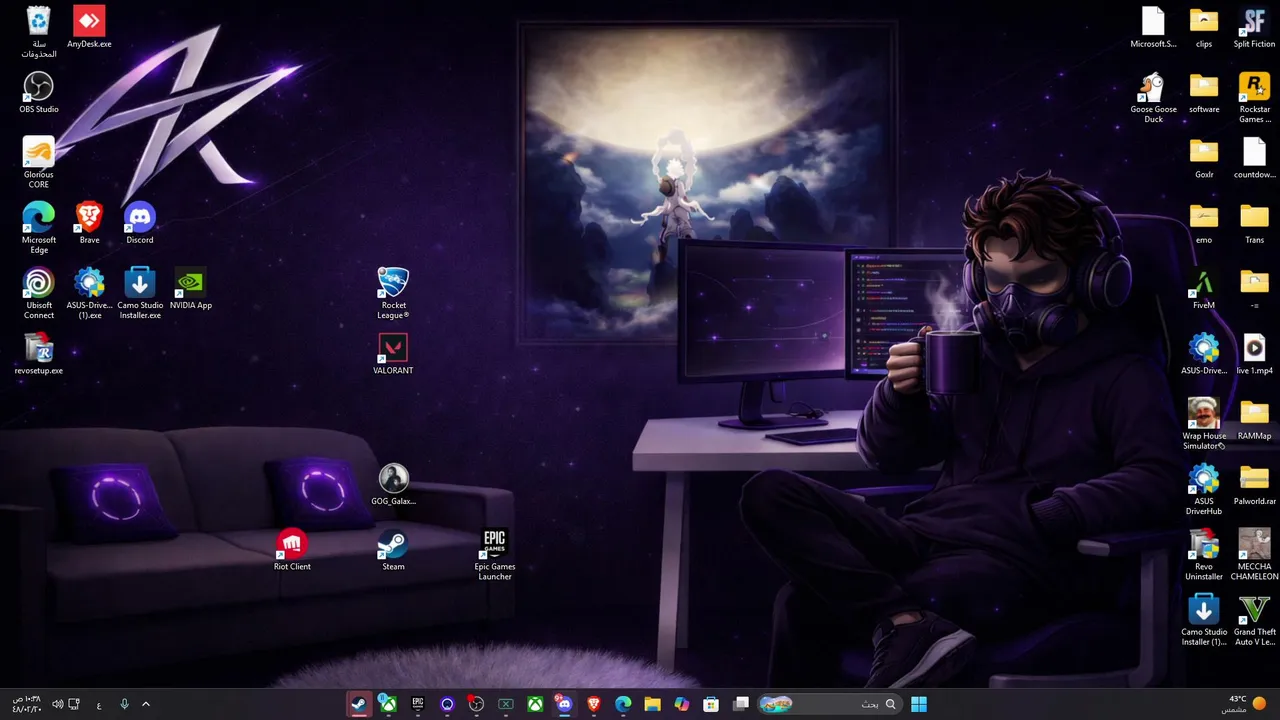1280x720 pixels.
Task: Open the clock and date panel
Action: click(26, 704)
